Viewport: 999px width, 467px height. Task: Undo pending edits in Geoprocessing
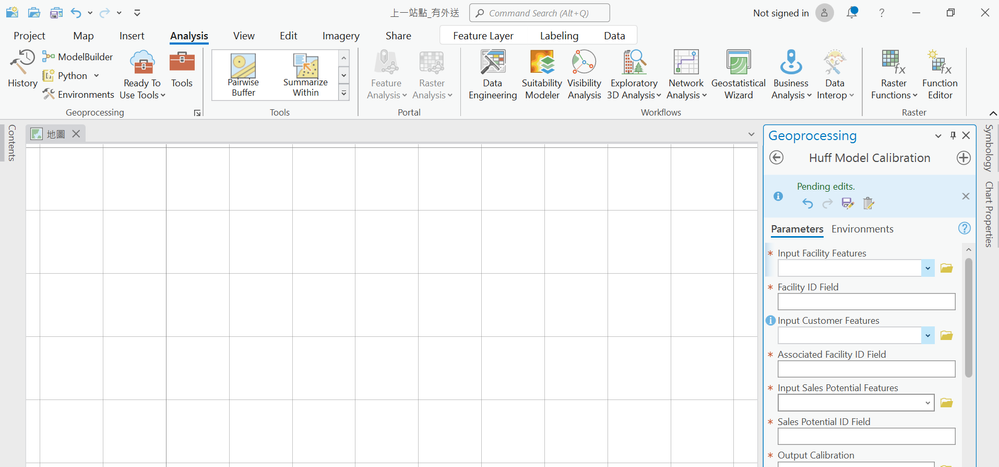(808, 203)
